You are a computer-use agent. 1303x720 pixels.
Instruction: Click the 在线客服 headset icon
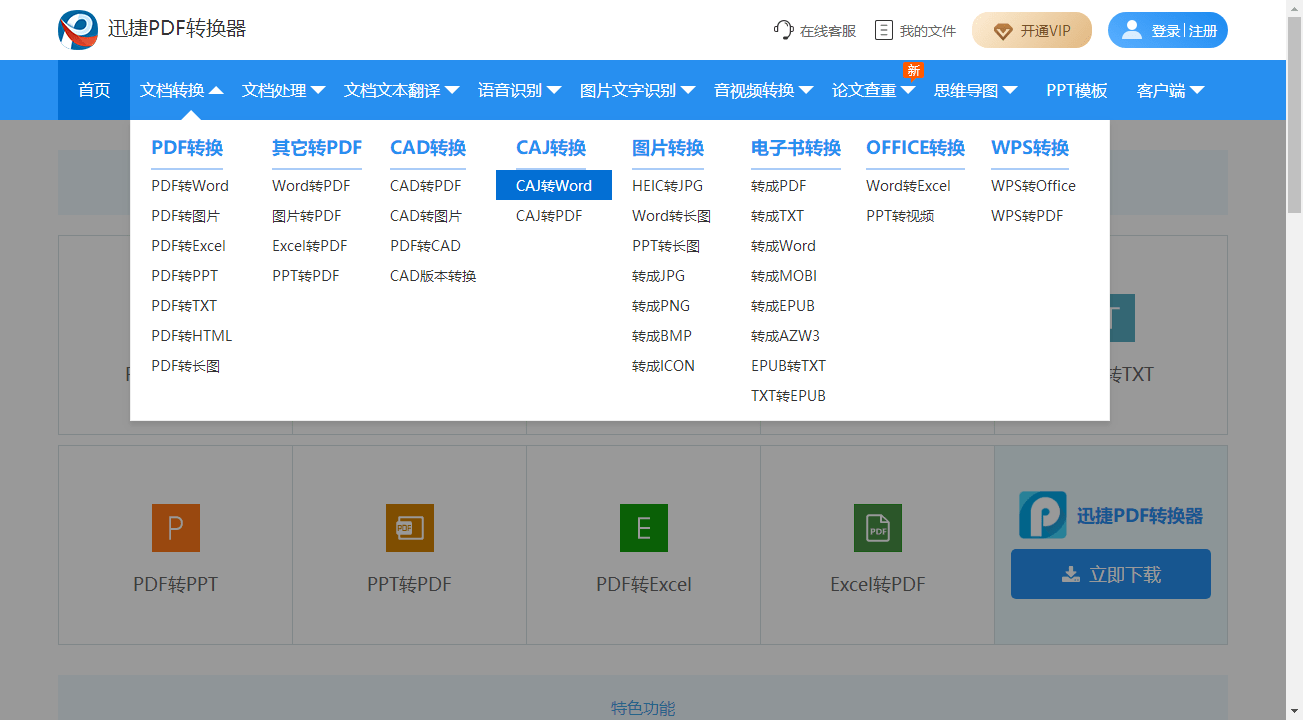tap(782, 30)
